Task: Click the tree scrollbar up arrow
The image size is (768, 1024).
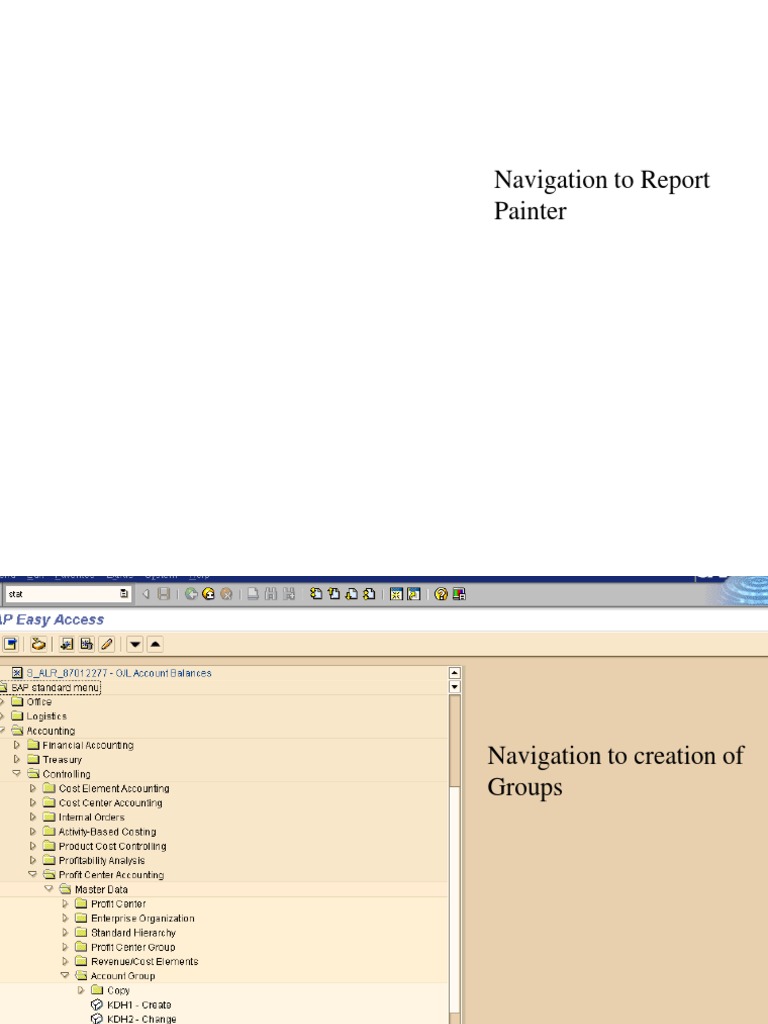Action: pyautogui.click(x=455, y=673)
